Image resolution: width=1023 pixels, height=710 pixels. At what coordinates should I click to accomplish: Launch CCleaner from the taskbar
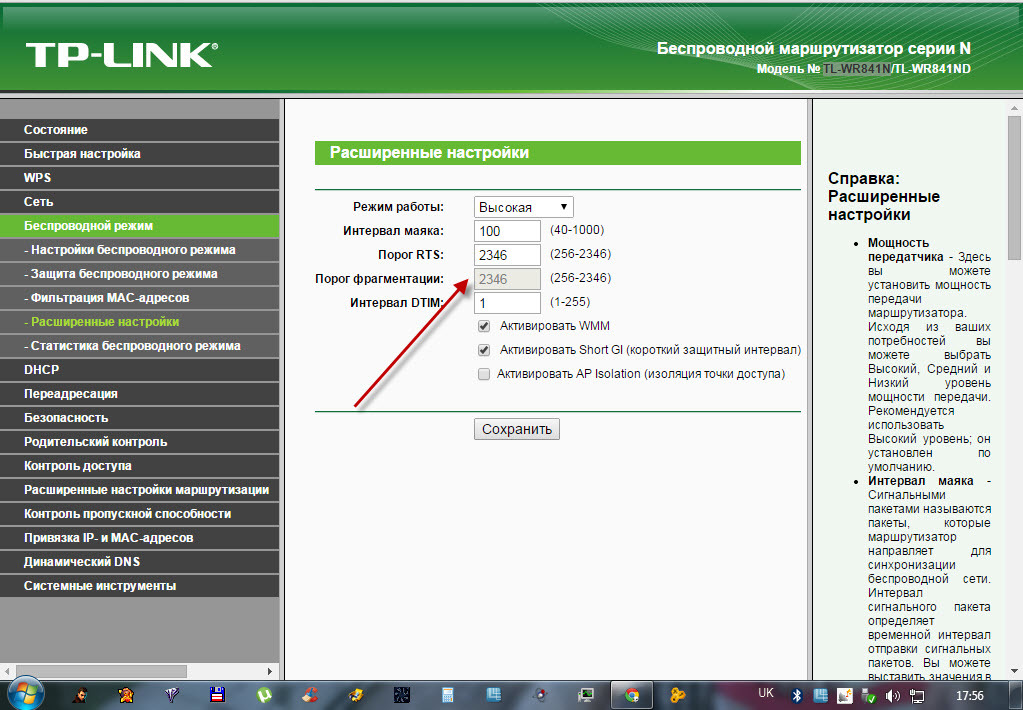(x=311, y=694)
